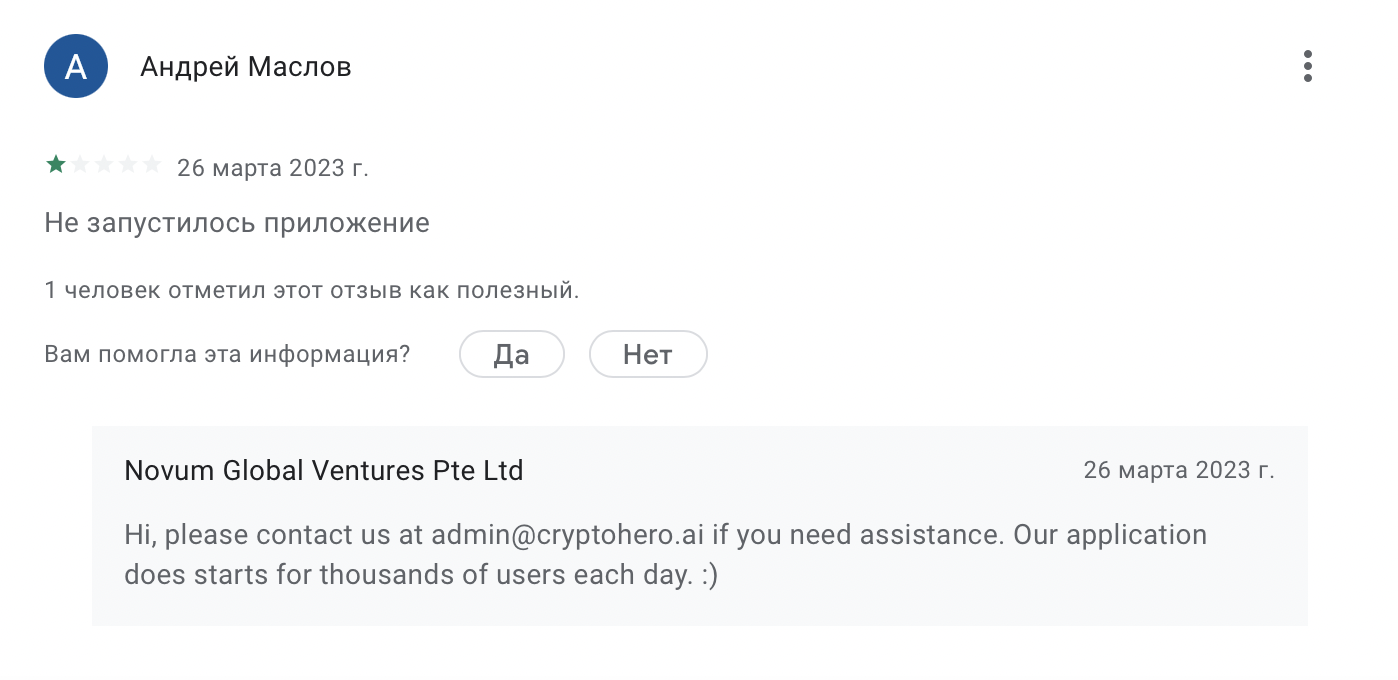This screenshot has height=680, width=1398.
Task: Click the filled green first star
Action: pyautogui.click(x=56, y=165)
